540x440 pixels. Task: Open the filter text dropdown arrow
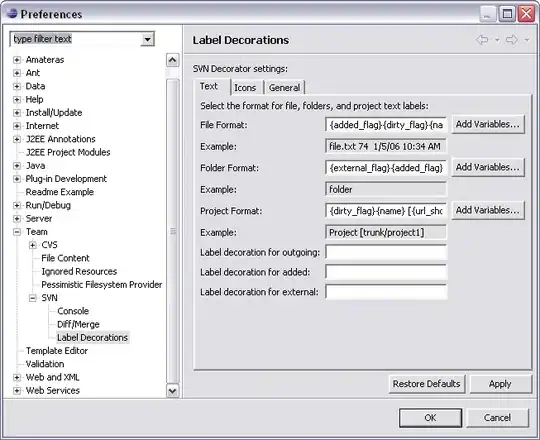(147, 39)
